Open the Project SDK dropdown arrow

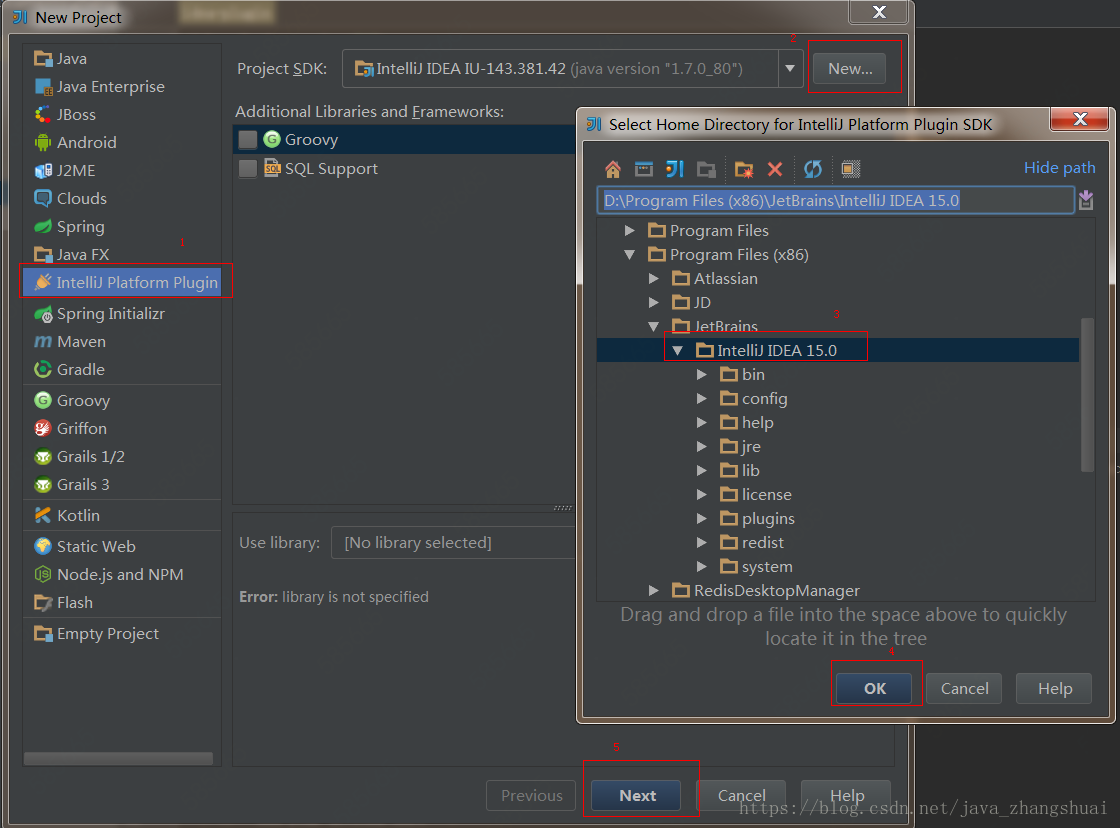790,69
